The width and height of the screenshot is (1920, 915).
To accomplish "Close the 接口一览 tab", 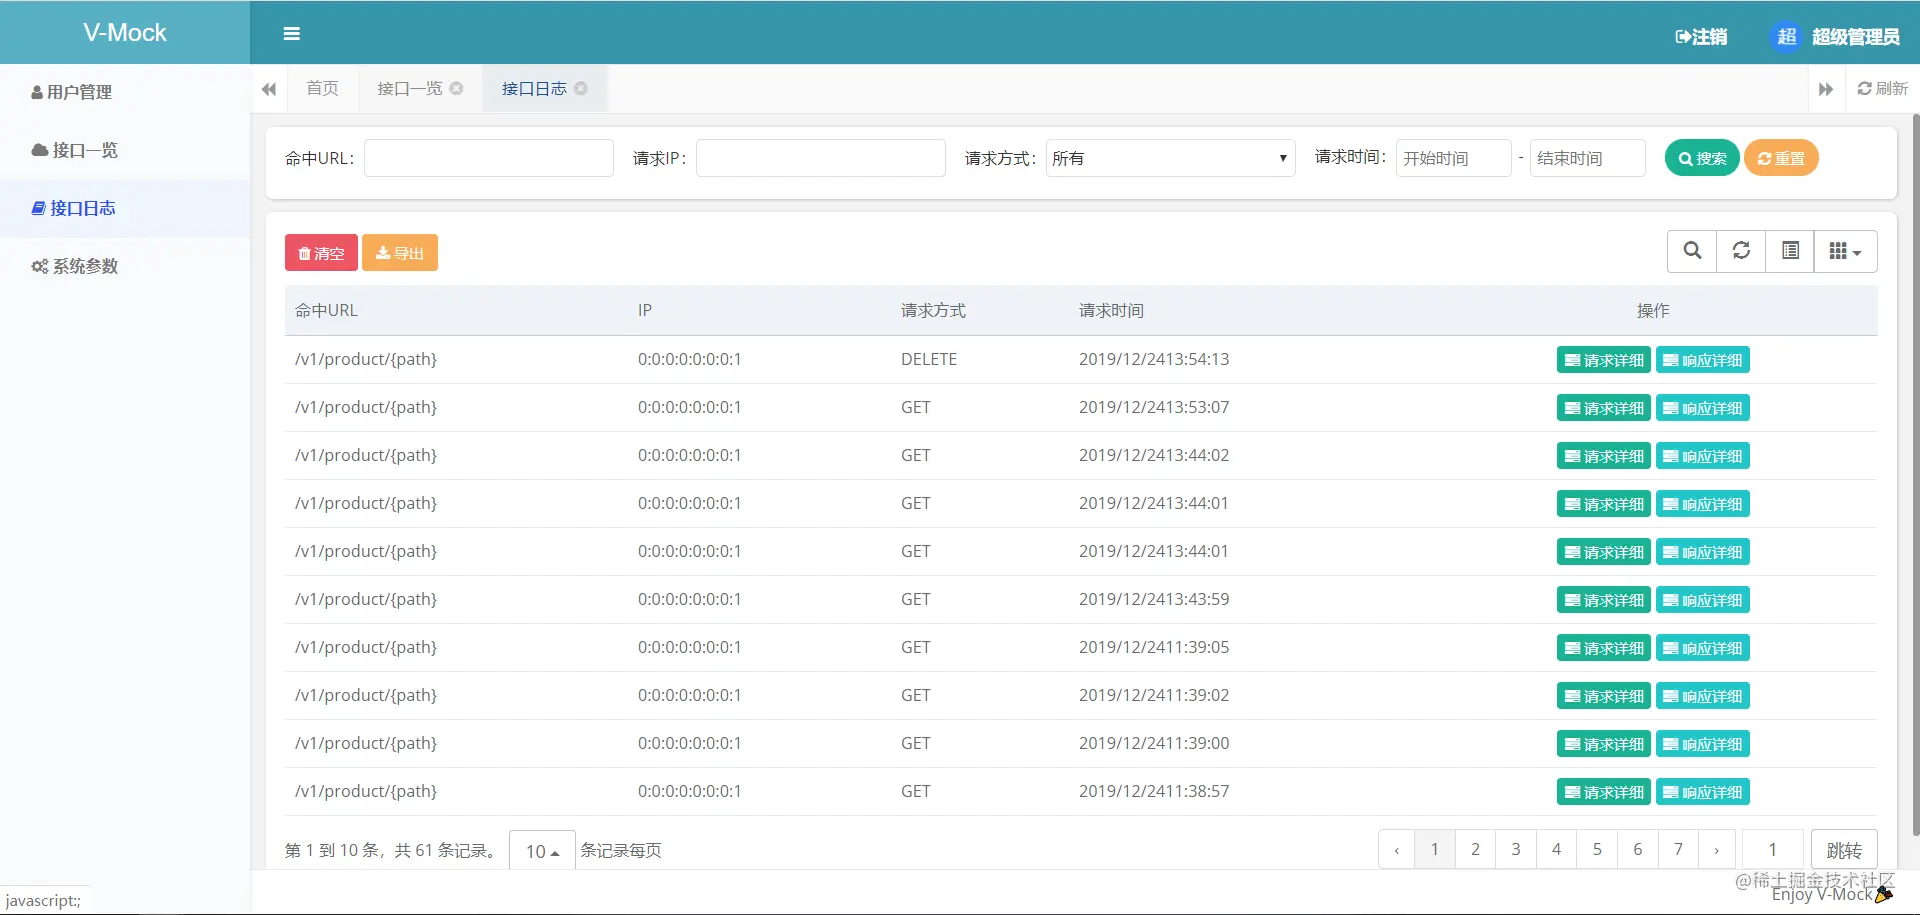I will coord(456,88).
